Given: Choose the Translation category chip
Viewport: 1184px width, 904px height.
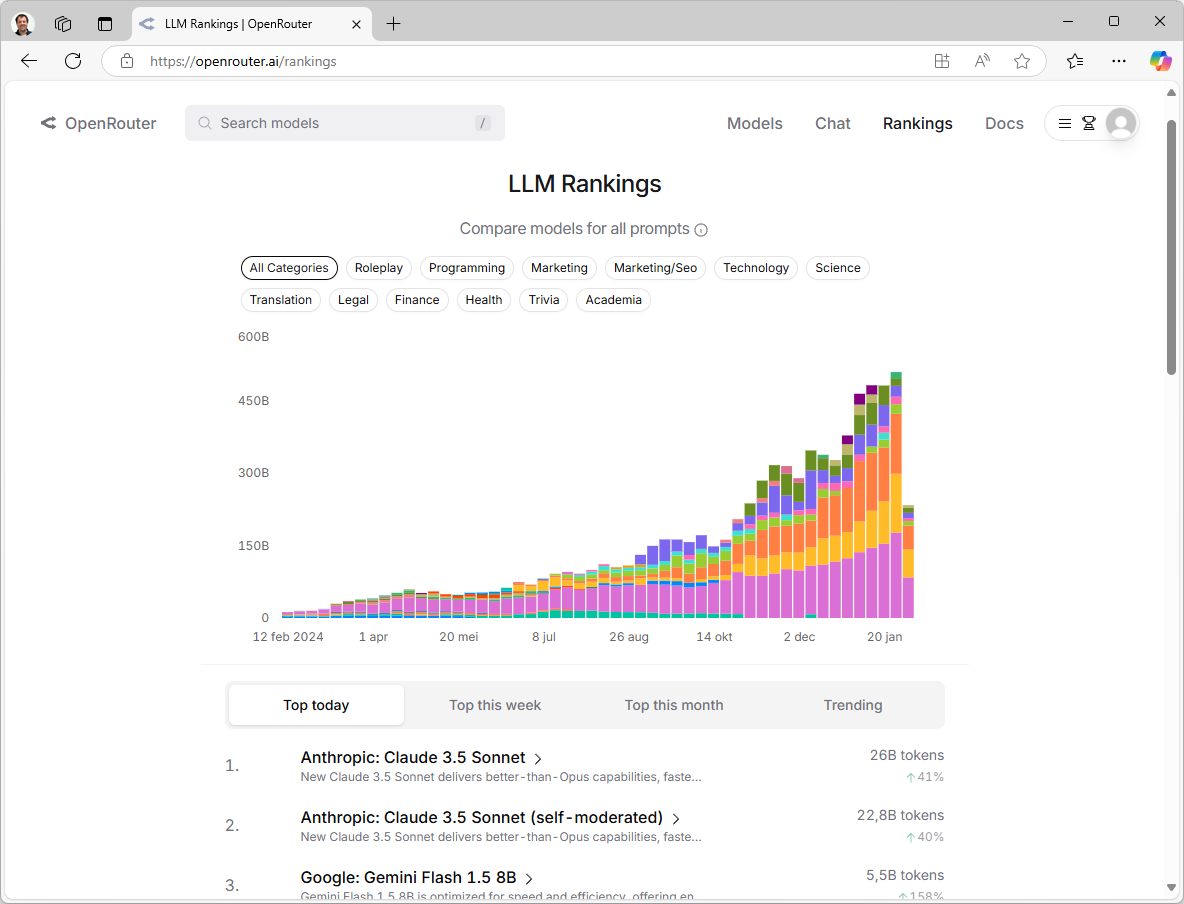Looking at the screenshot, I should pos(281,300).
